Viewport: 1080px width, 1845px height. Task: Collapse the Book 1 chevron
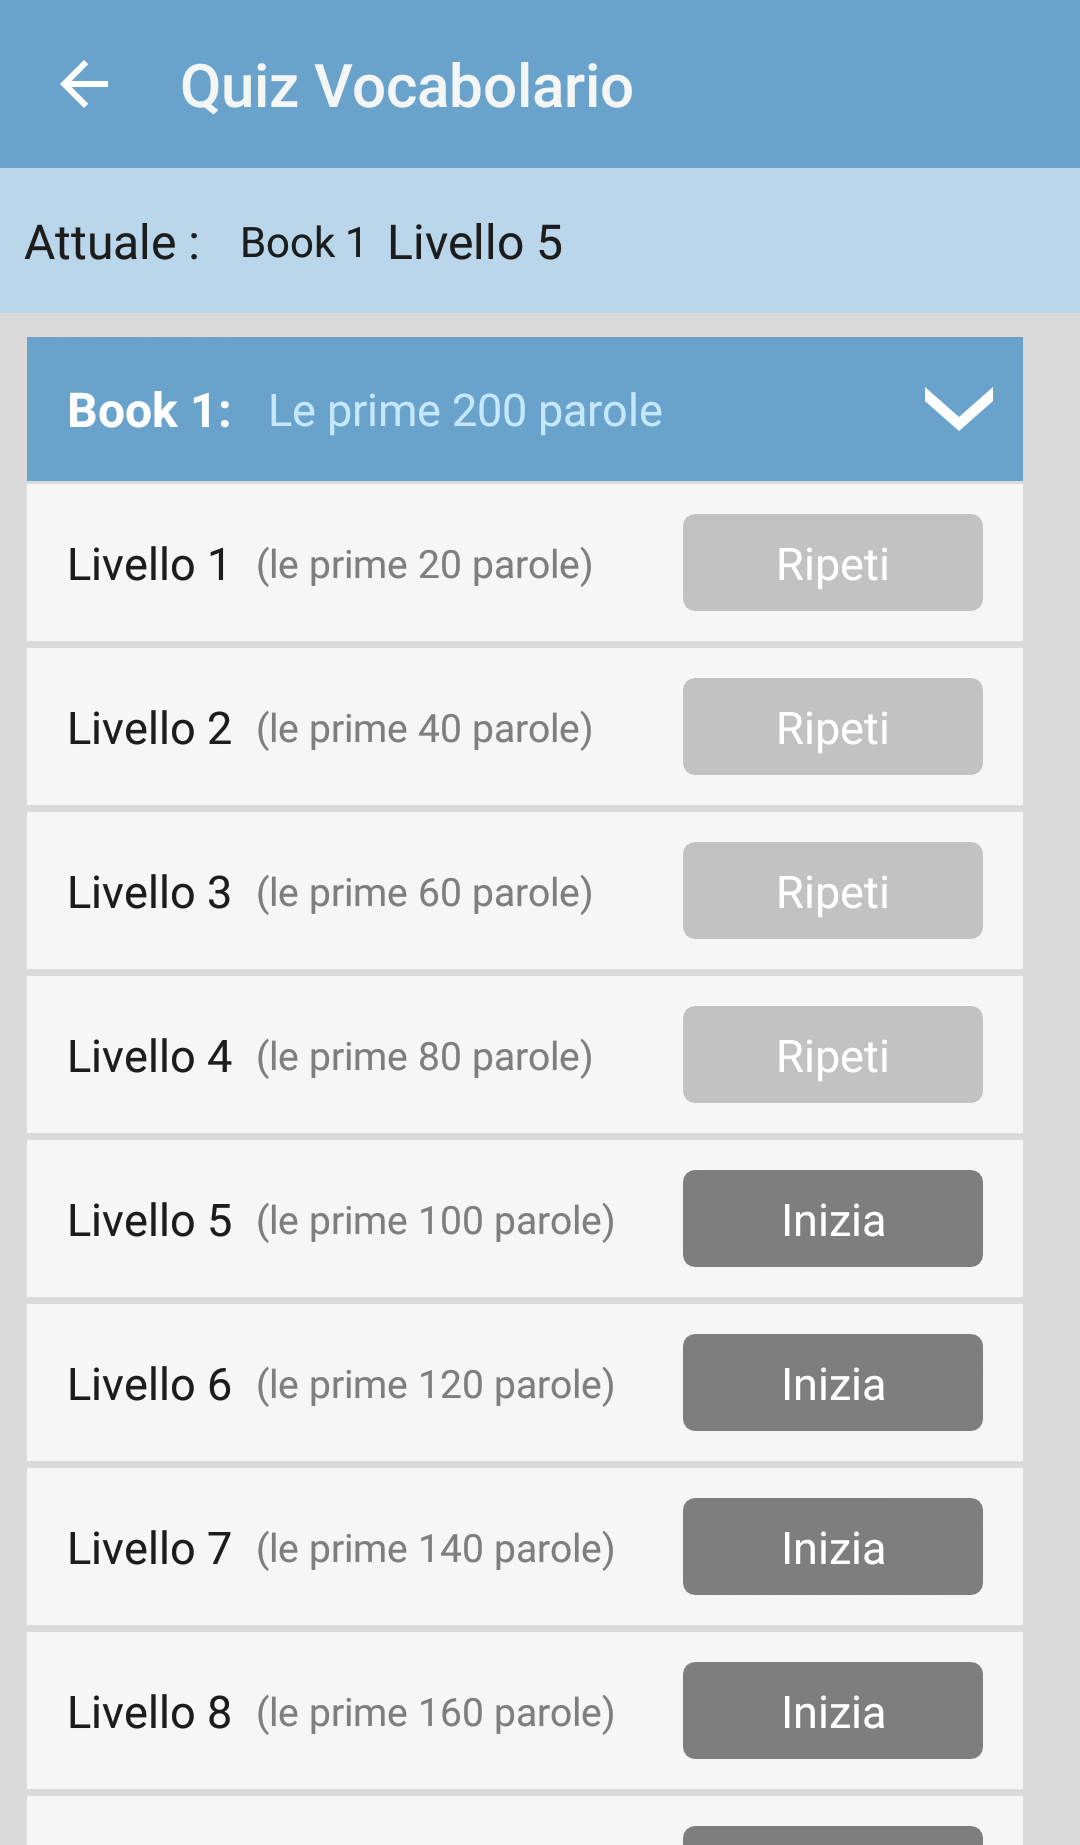(x=958, y=409)
